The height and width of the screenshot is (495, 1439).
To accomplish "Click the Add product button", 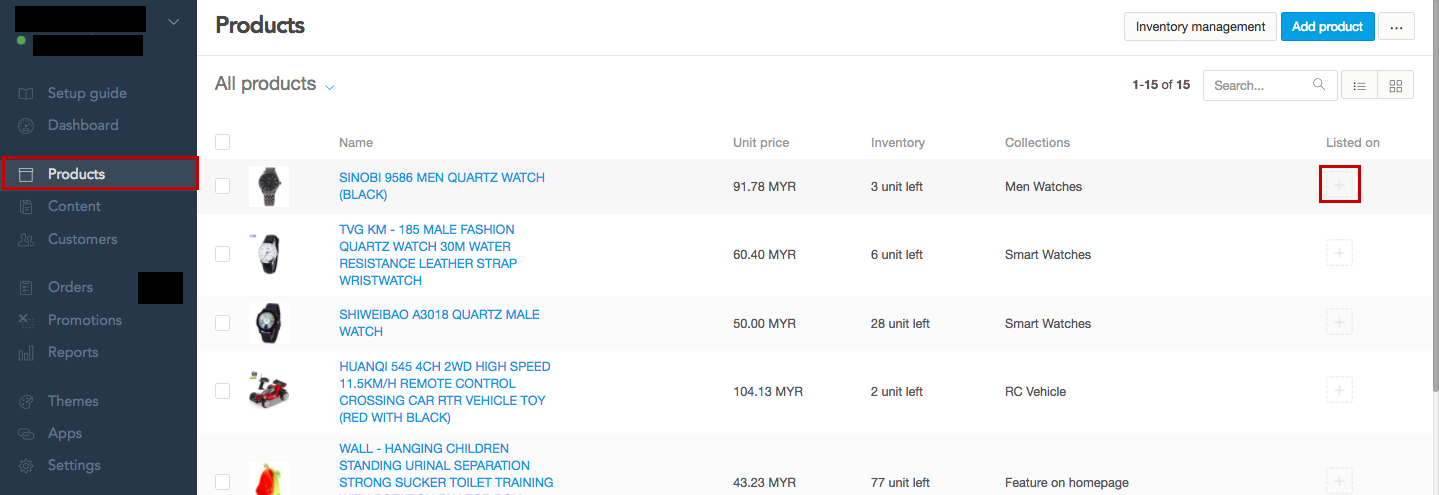I will (x=1327, y=27).
